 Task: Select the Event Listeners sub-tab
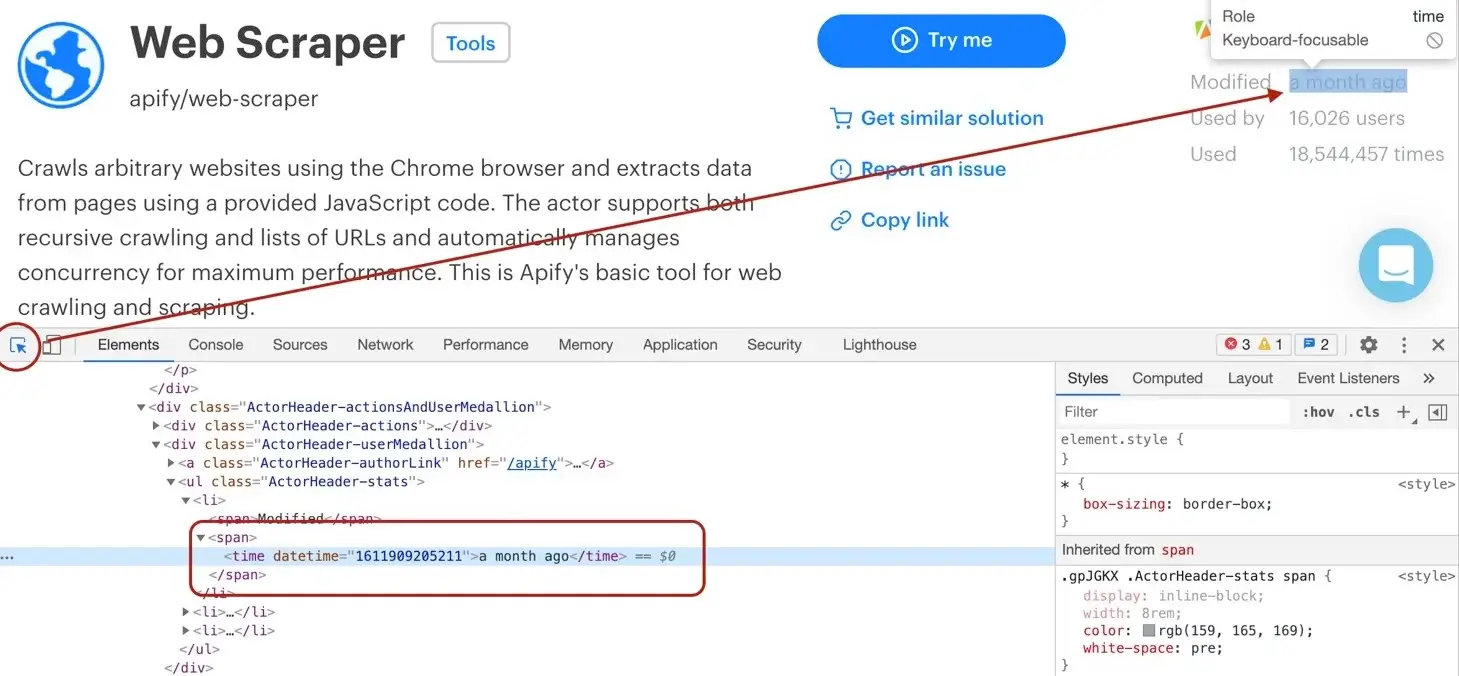tap(1348, 378)
